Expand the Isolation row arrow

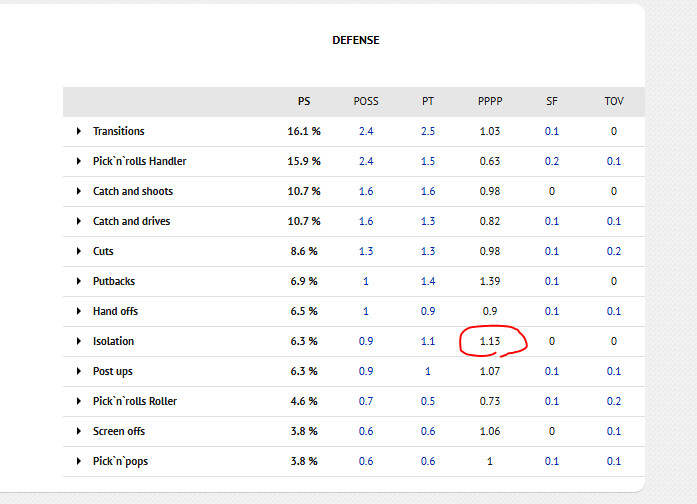click(x=79, y=341)
